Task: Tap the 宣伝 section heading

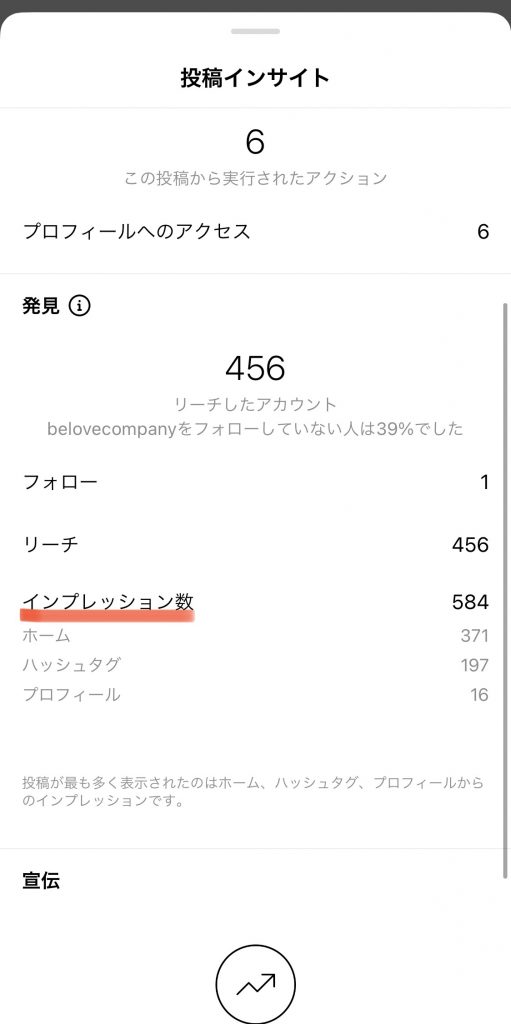Action: [41, 880]
